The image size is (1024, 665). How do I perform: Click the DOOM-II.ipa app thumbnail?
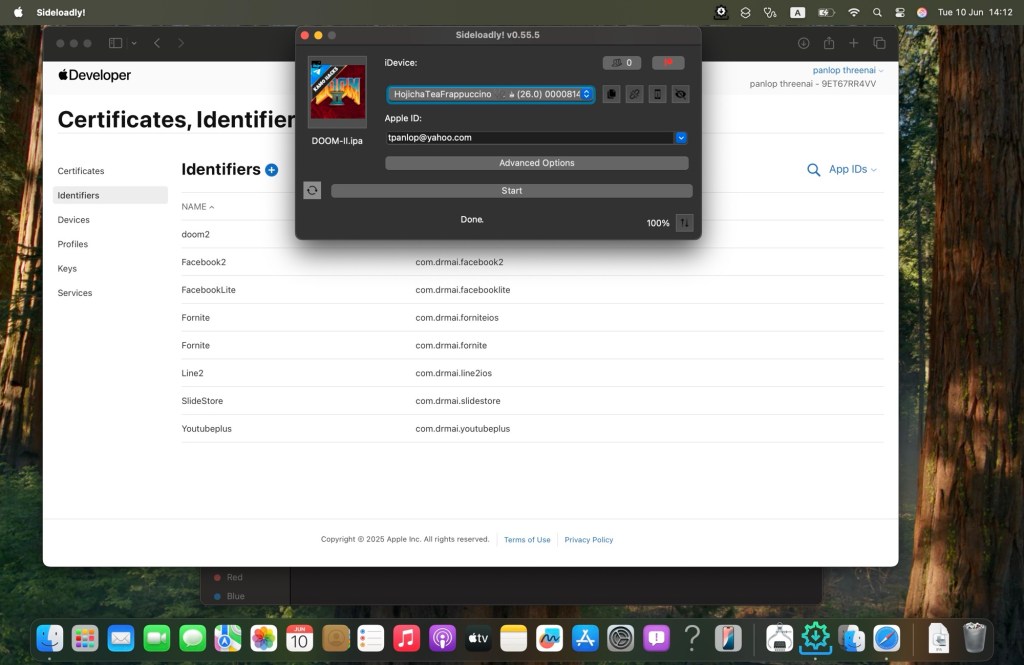[x=337, y=92]
